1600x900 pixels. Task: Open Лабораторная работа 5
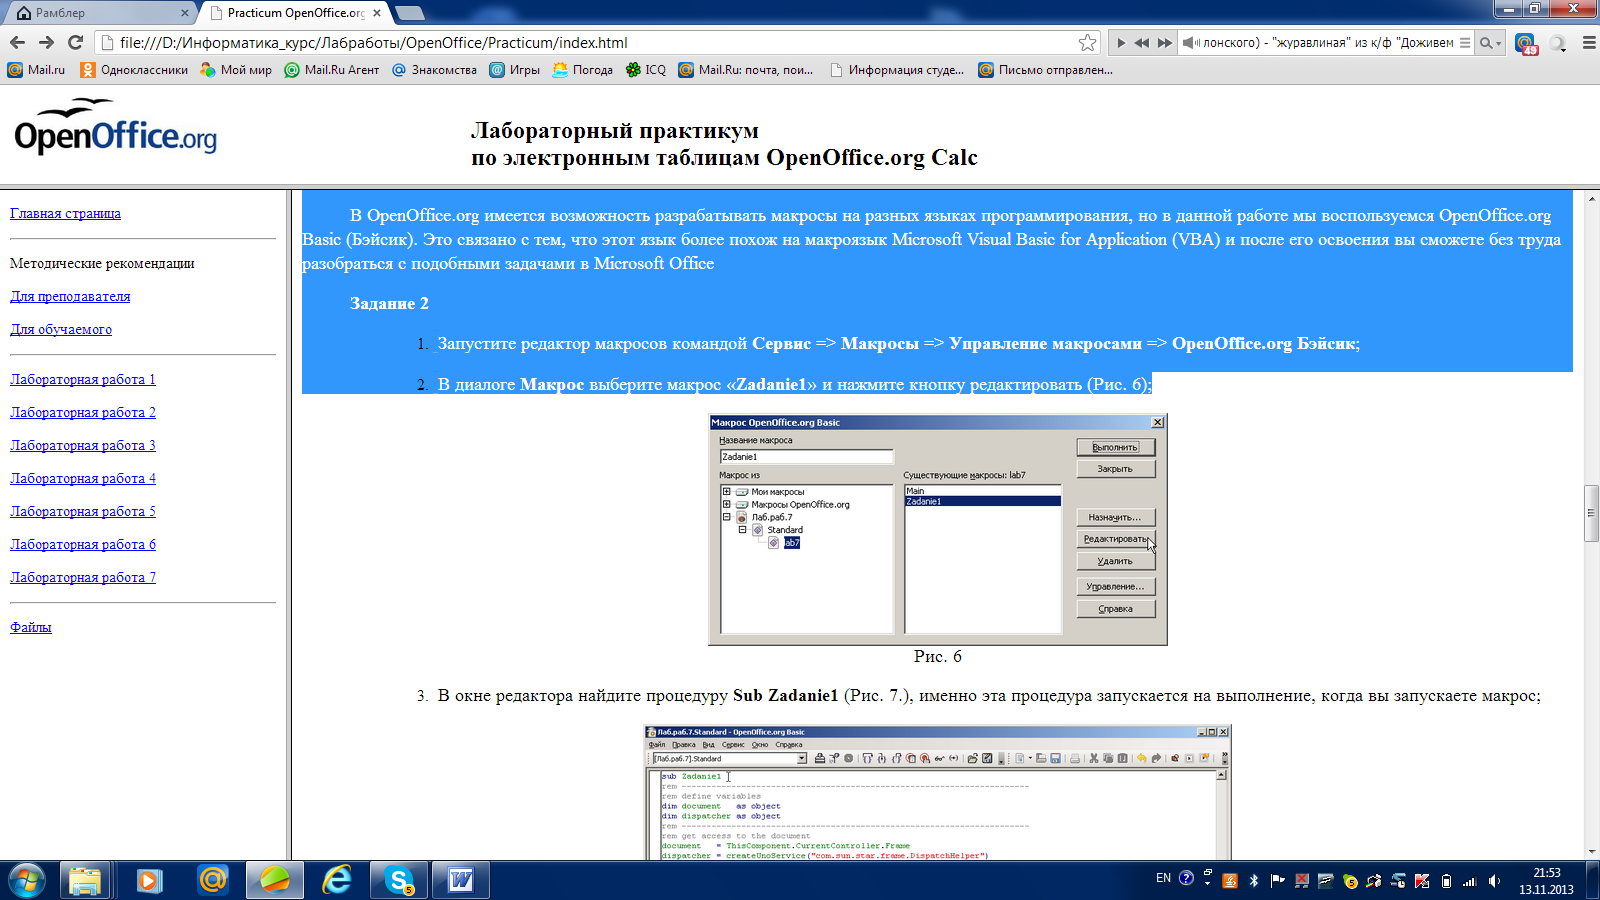coord(83,511)
